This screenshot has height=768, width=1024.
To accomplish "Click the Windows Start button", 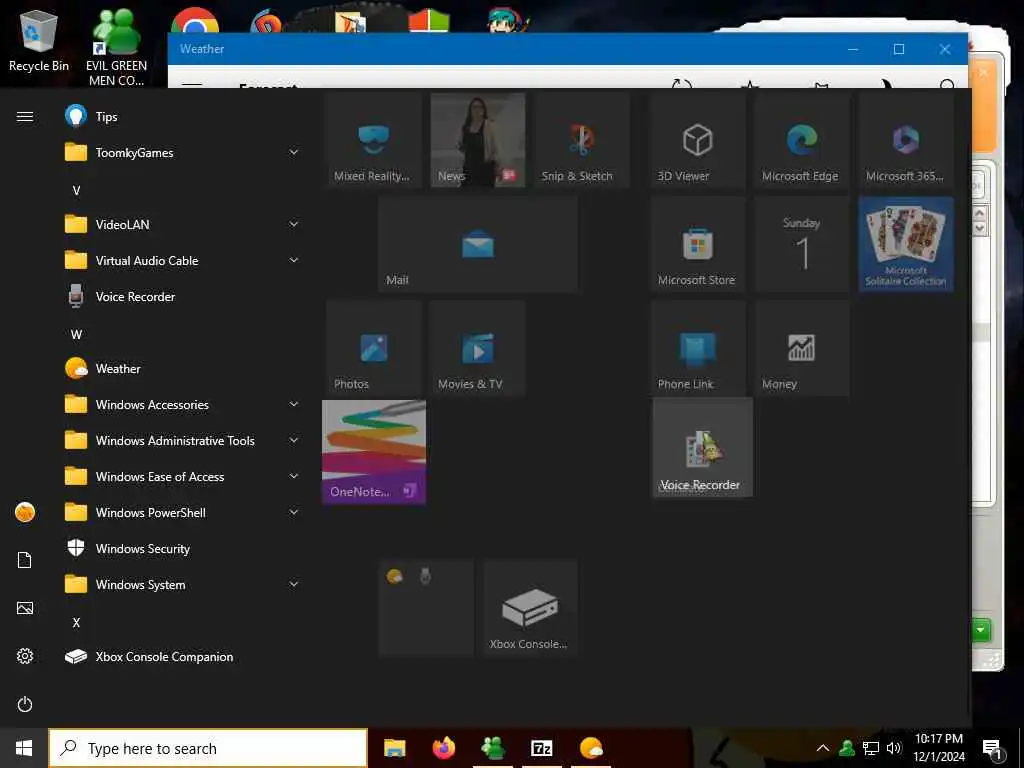I will click(24, 748).
